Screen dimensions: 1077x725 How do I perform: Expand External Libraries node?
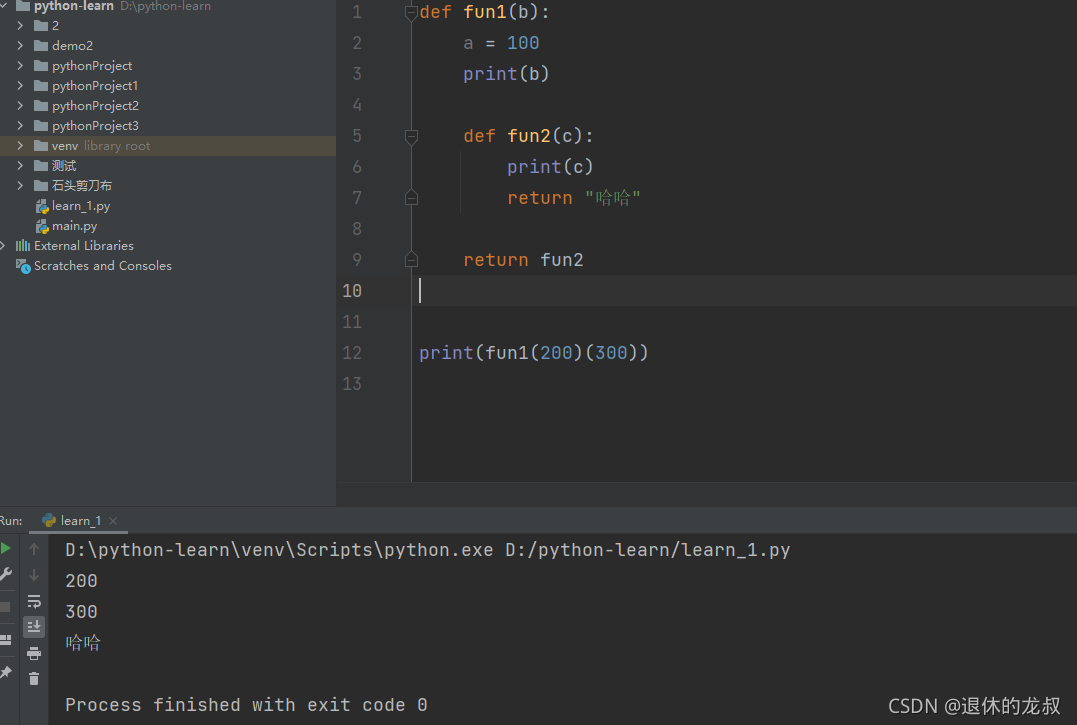pyautogui.click(x=3, y=245)
